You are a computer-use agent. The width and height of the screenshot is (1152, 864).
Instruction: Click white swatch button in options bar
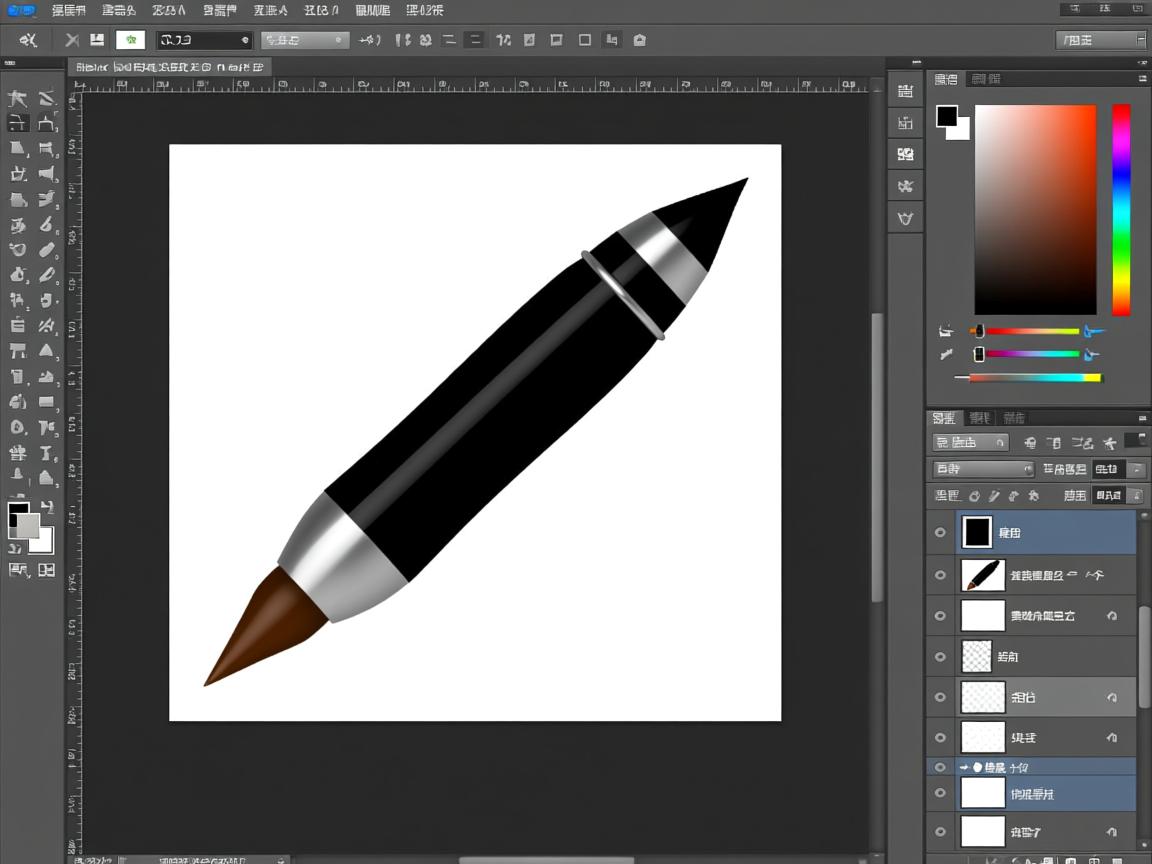pos(130,40)
